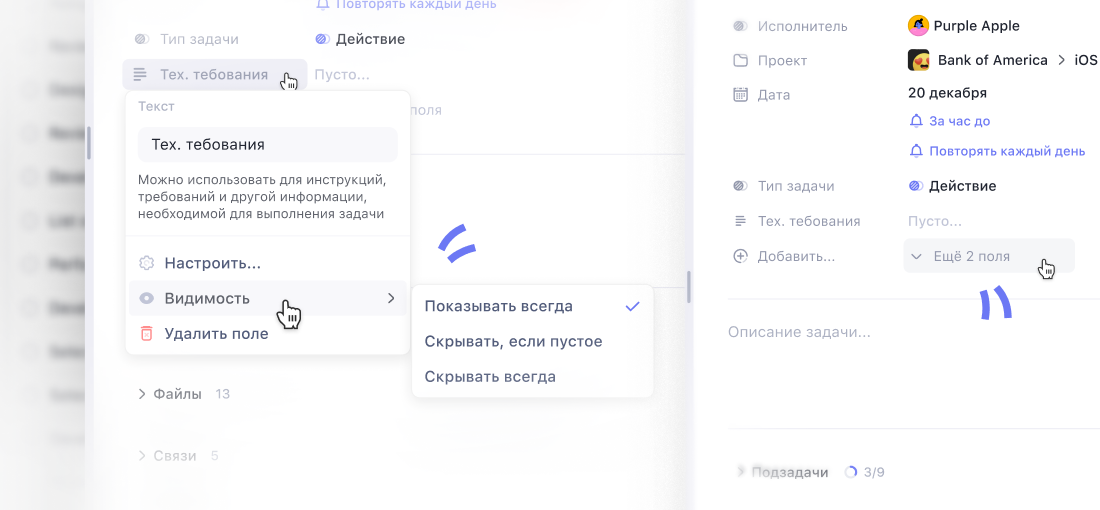Expand the Подзадачи section
This screenshot has width=1100, height=510.
(x=742, y=472)
